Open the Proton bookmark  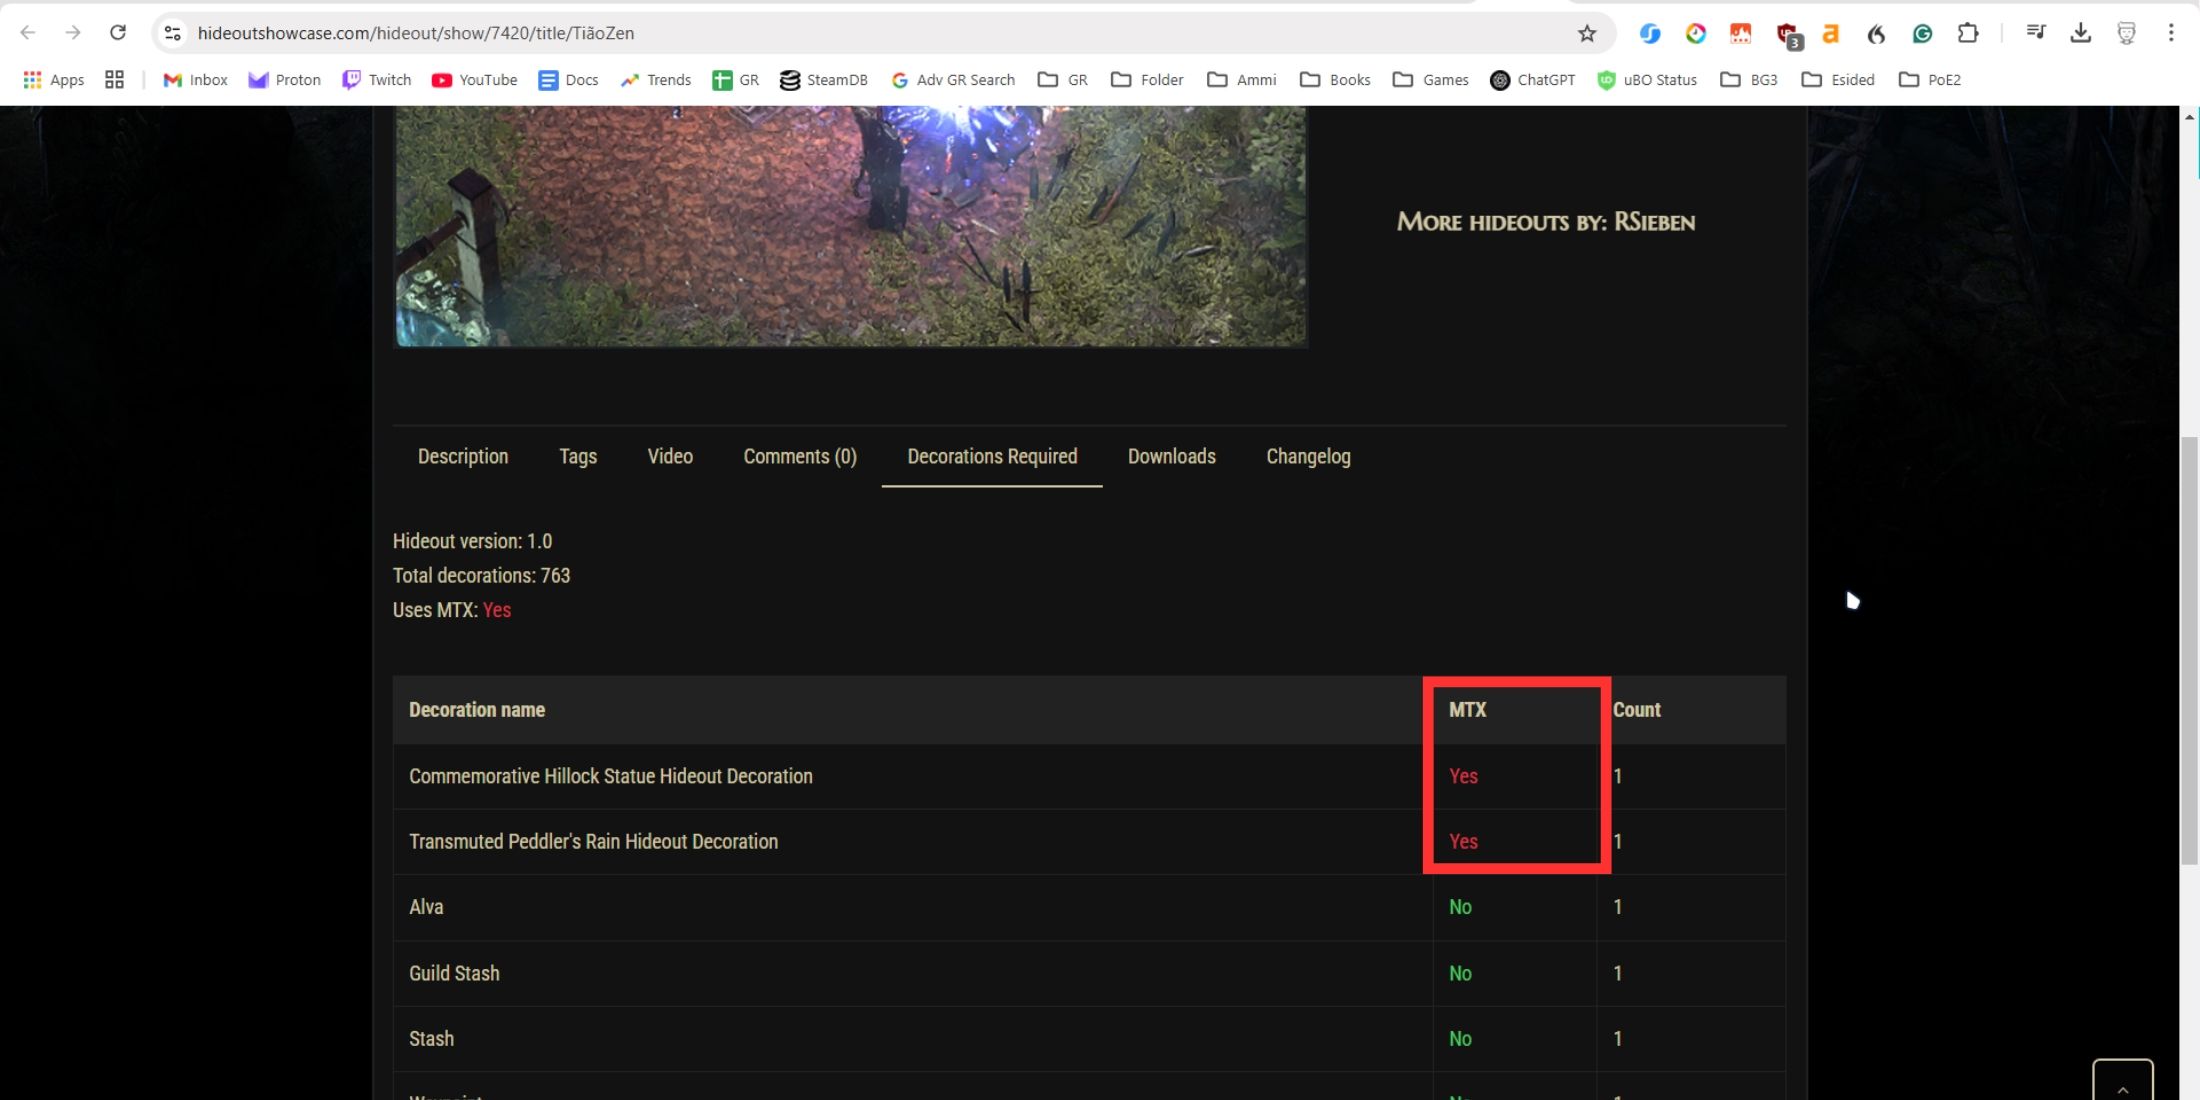pyautogui.click(x=285, y=80)
